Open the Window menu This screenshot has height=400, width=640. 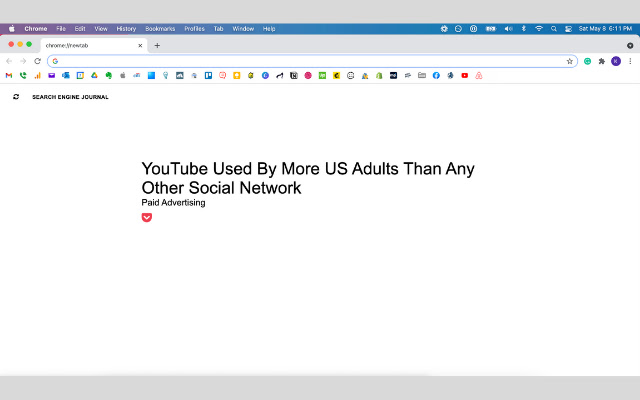243,29
